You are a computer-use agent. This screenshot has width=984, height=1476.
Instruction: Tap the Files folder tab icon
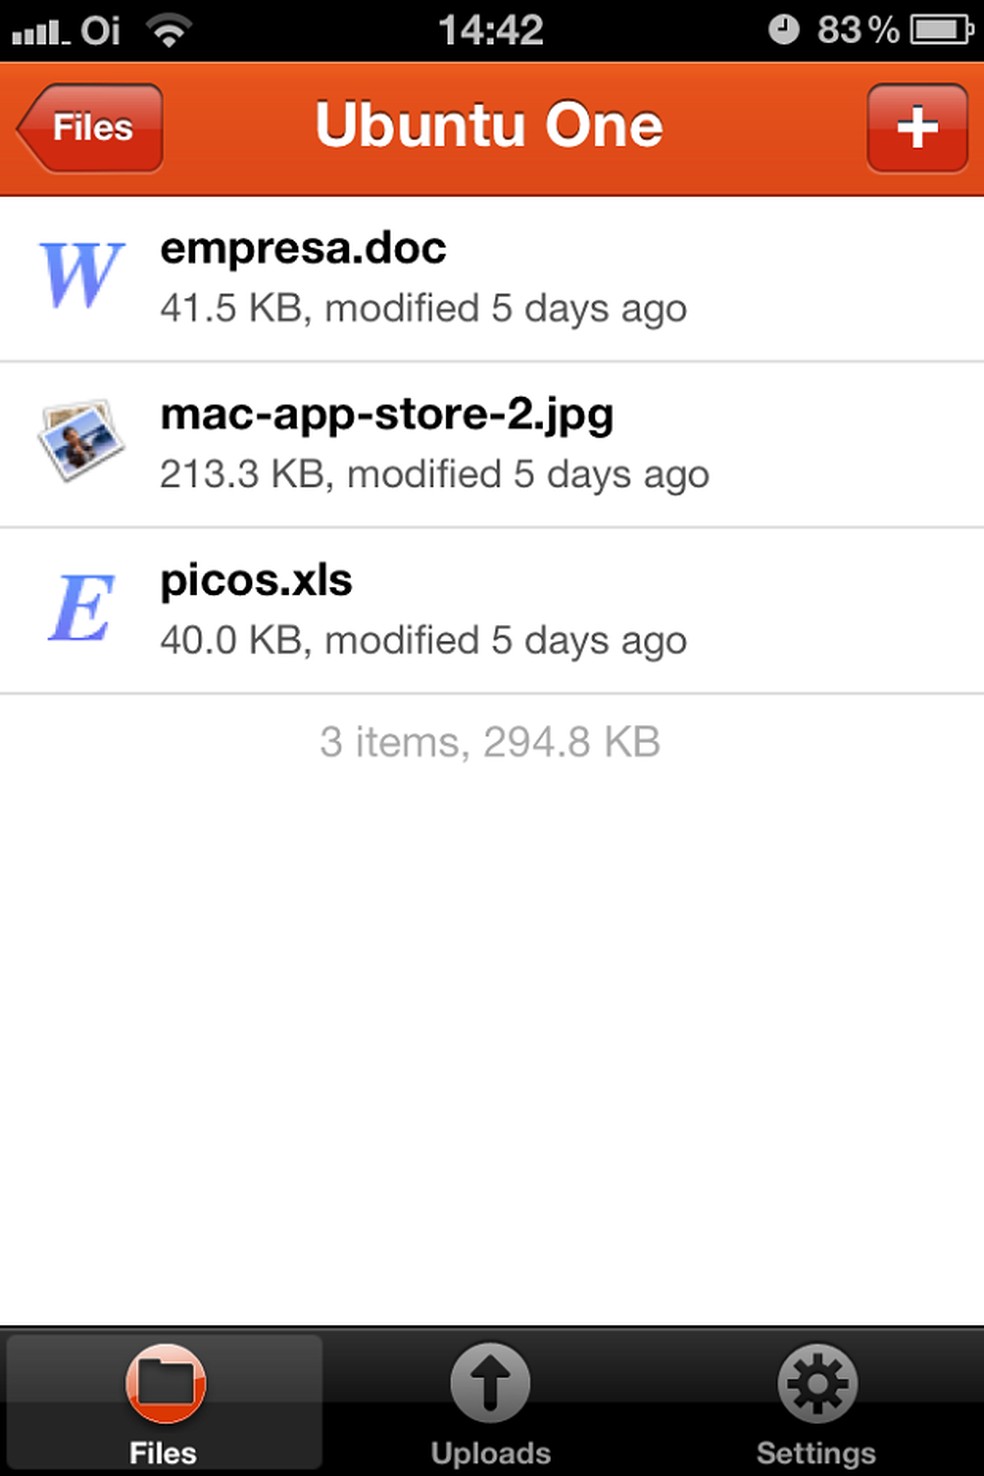[x=165, y=1383]
